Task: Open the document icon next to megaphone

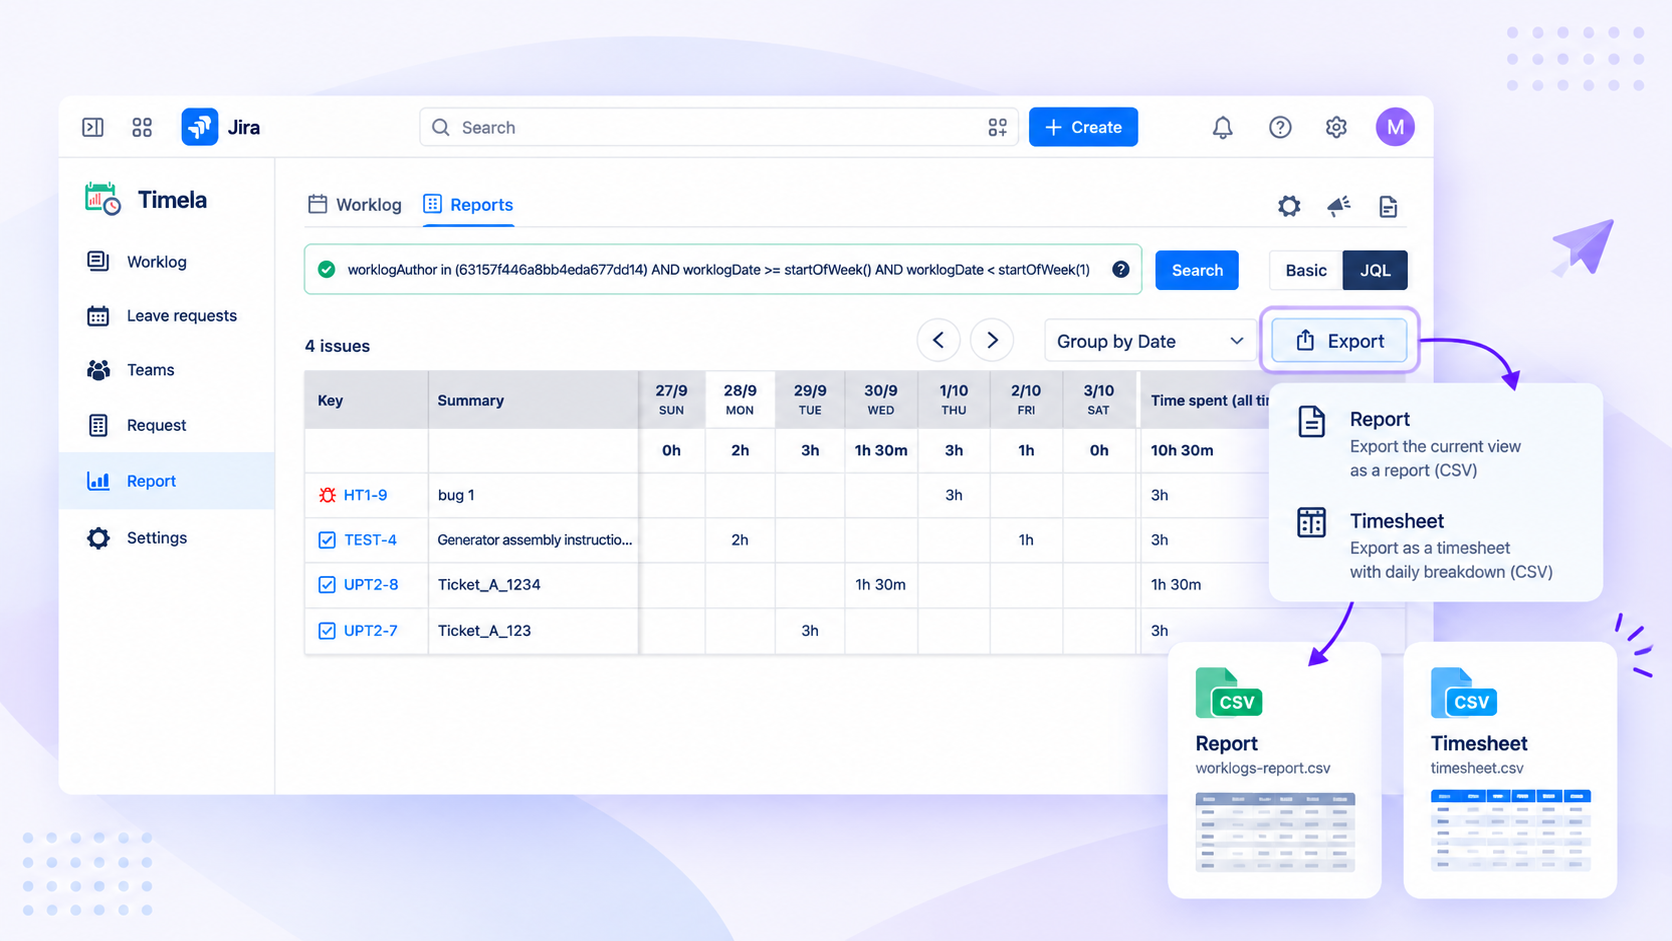Action: click(x=1388, y=206)
